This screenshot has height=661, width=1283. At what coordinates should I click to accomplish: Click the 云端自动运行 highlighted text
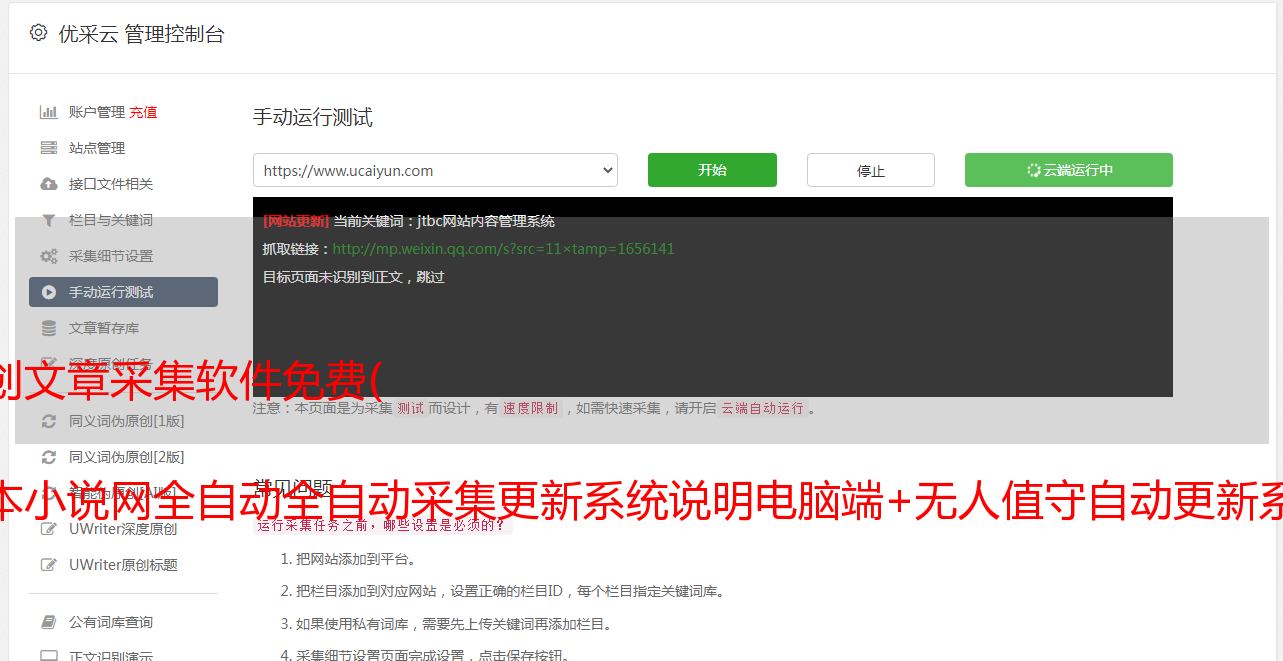(762, 408)
